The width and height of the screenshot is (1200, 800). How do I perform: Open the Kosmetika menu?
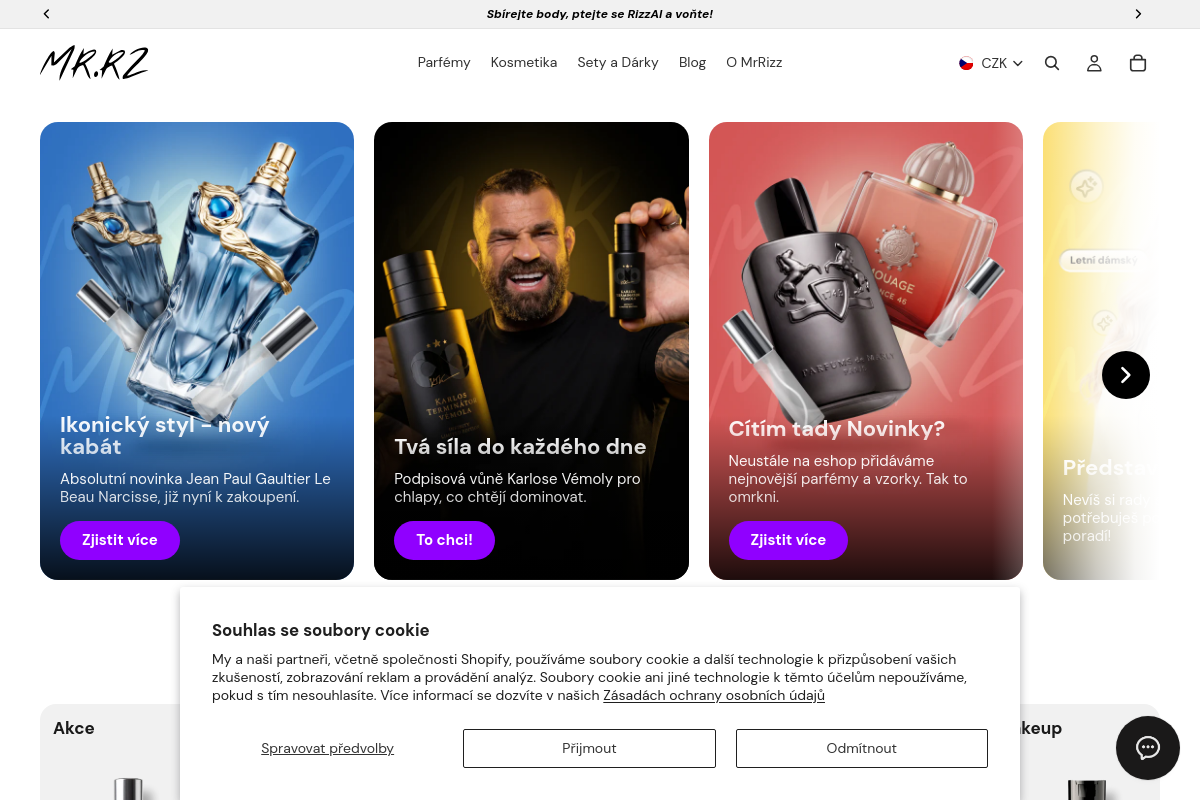click(524, 62)
